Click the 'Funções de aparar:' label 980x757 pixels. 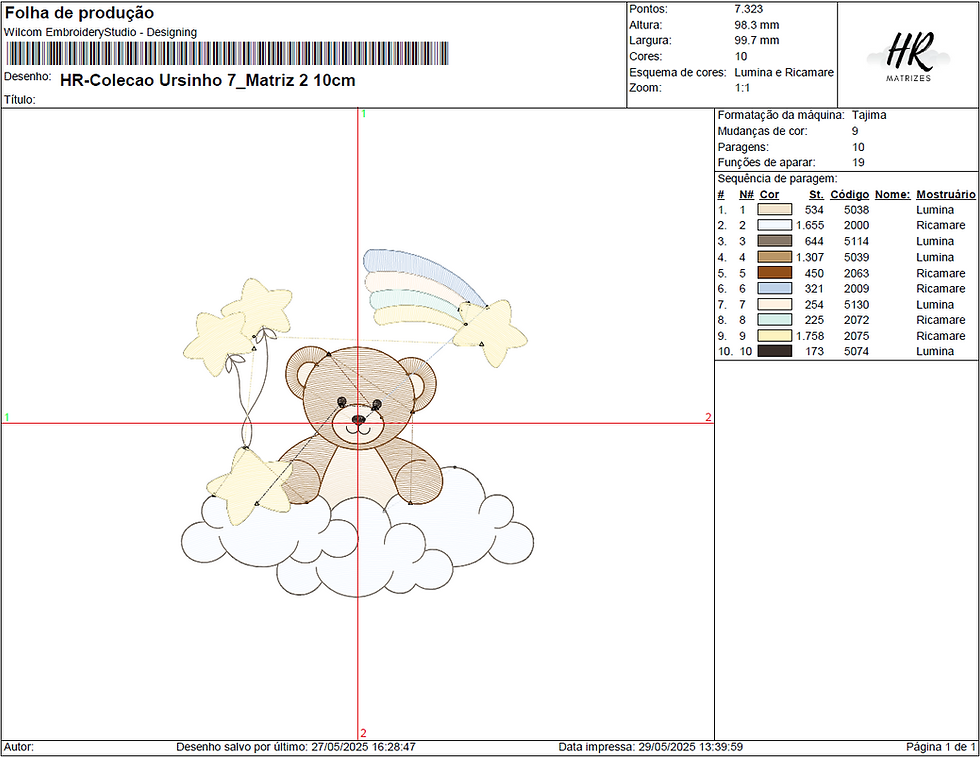click(x=766, y=163)
